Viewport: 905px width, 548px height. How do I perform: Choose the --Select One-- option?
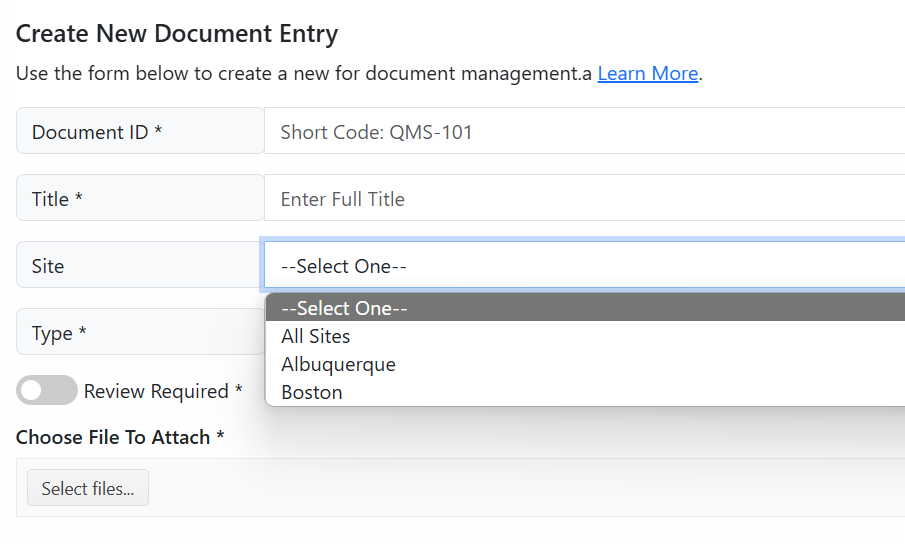click(585, 308)
